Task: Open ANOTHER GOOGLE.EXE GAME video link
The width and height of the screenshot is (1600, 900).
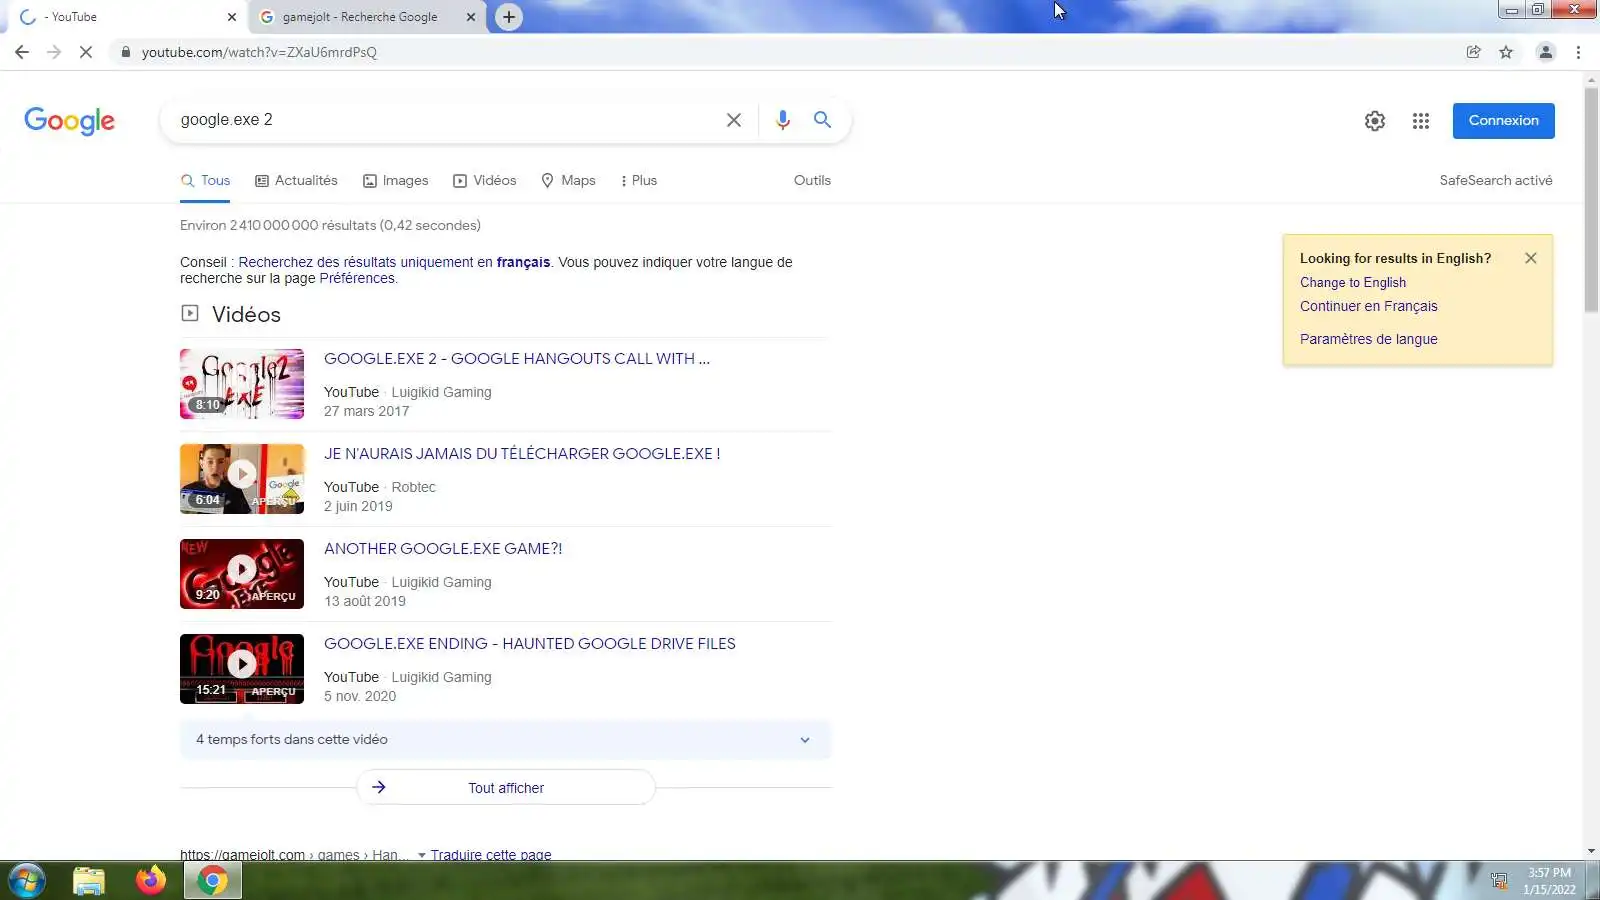Action: [x=443, y=549]
